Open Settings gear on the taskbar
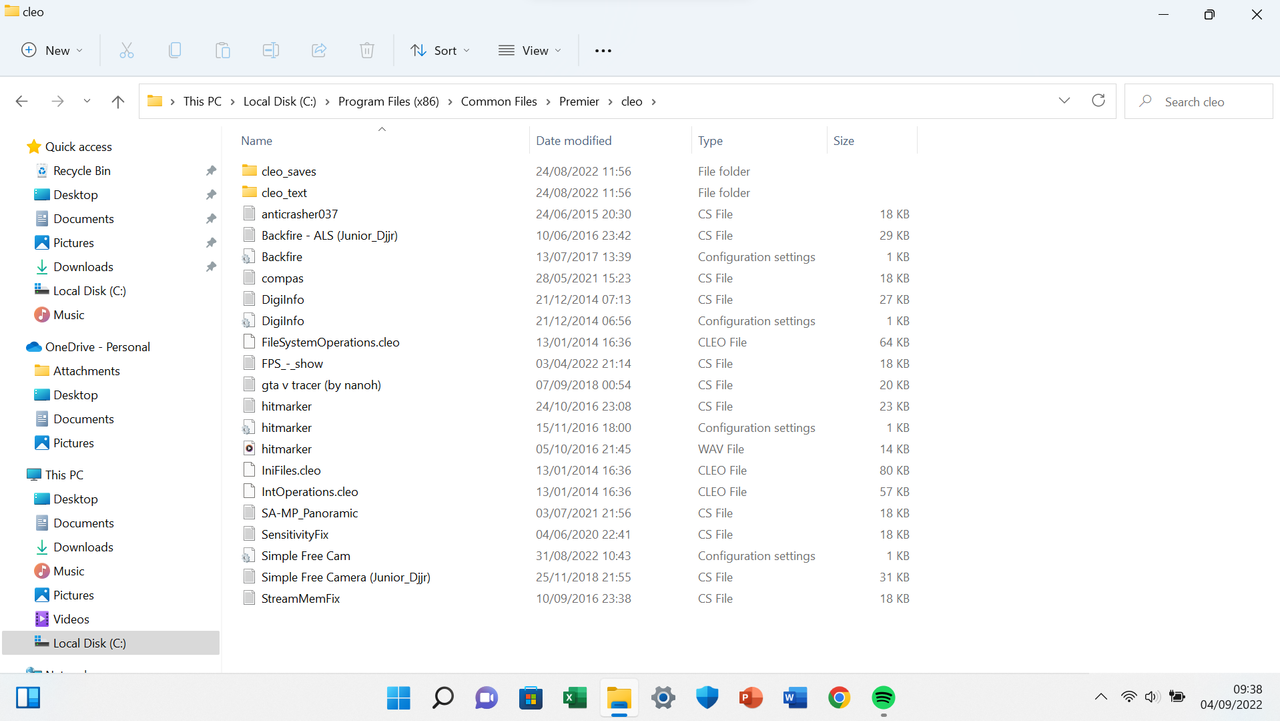 tap(663, 697)
